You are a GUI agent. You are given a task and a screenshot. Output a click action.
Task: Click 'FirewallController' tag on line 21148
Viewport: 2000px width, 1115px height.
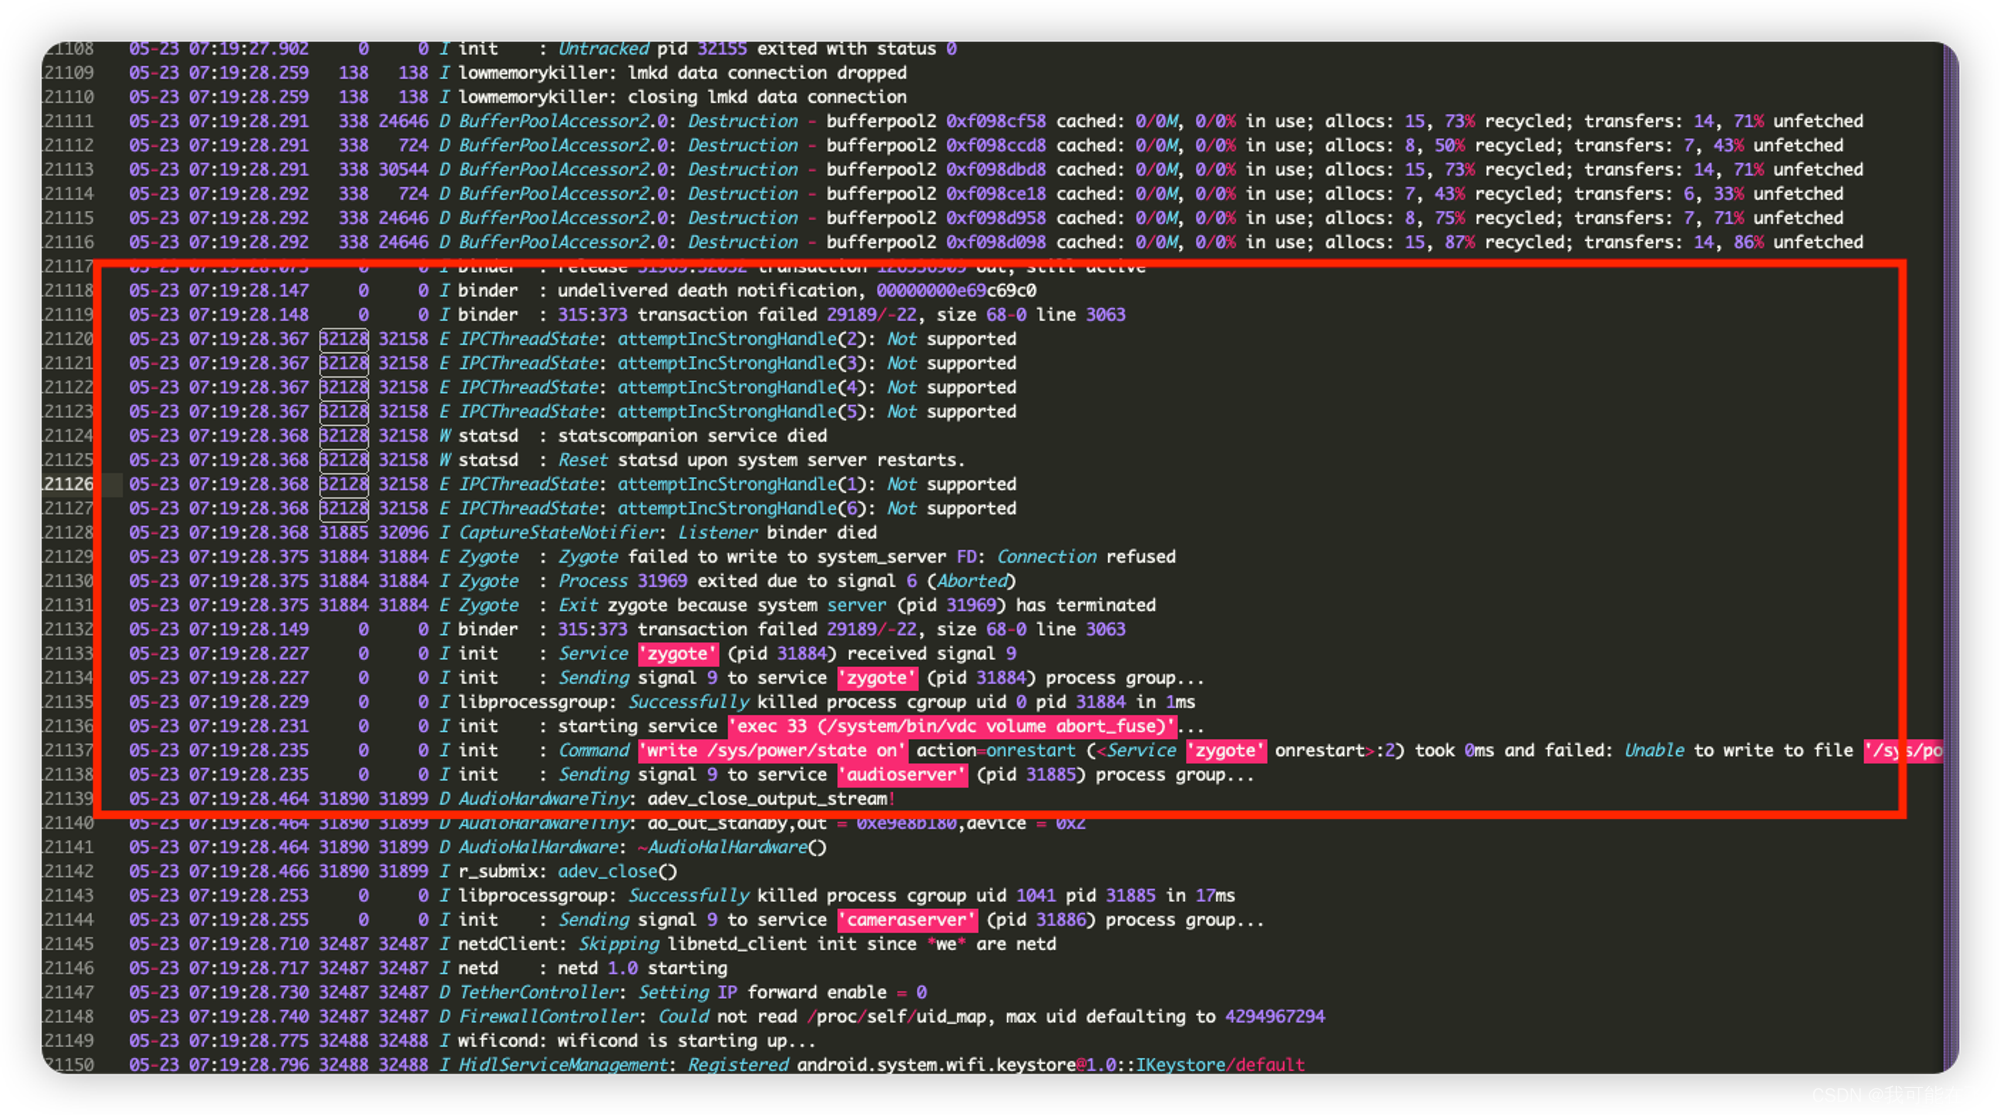click(x=548, y=1017)
